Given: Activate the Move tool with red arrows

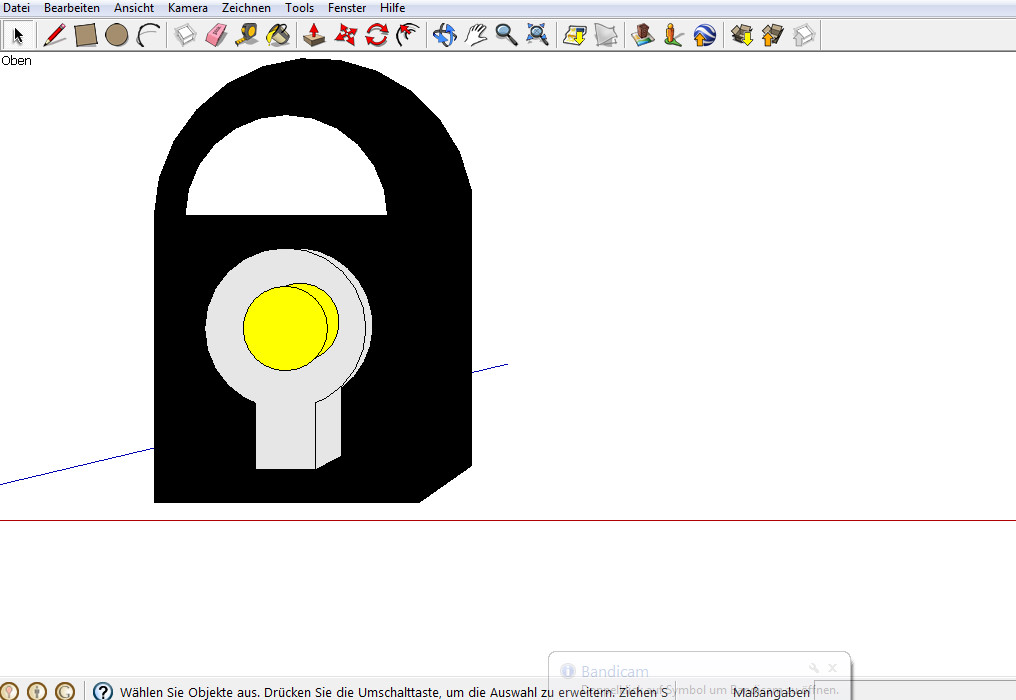Looking at the screenshot, I should (346, 35).
